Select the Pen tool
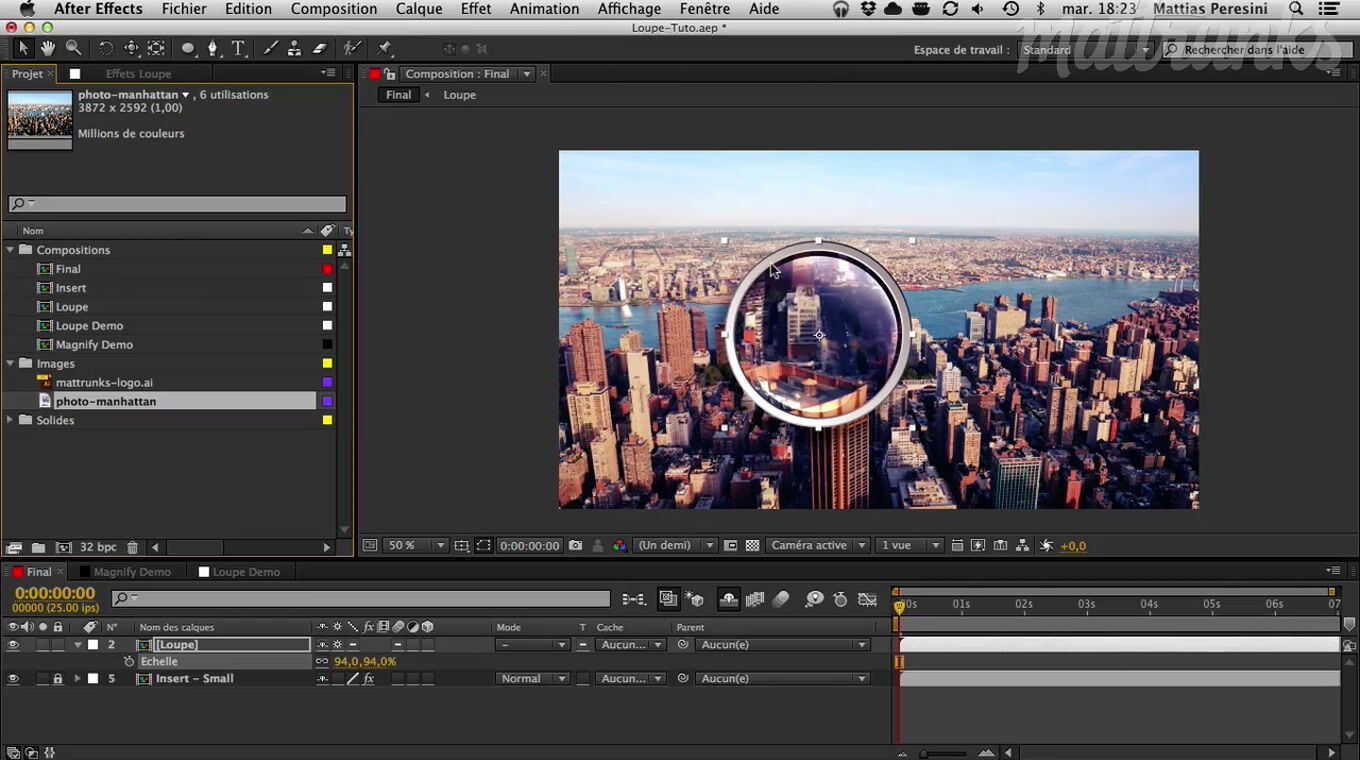Viewport: 1360px width, 760px height. pos(212,48)
